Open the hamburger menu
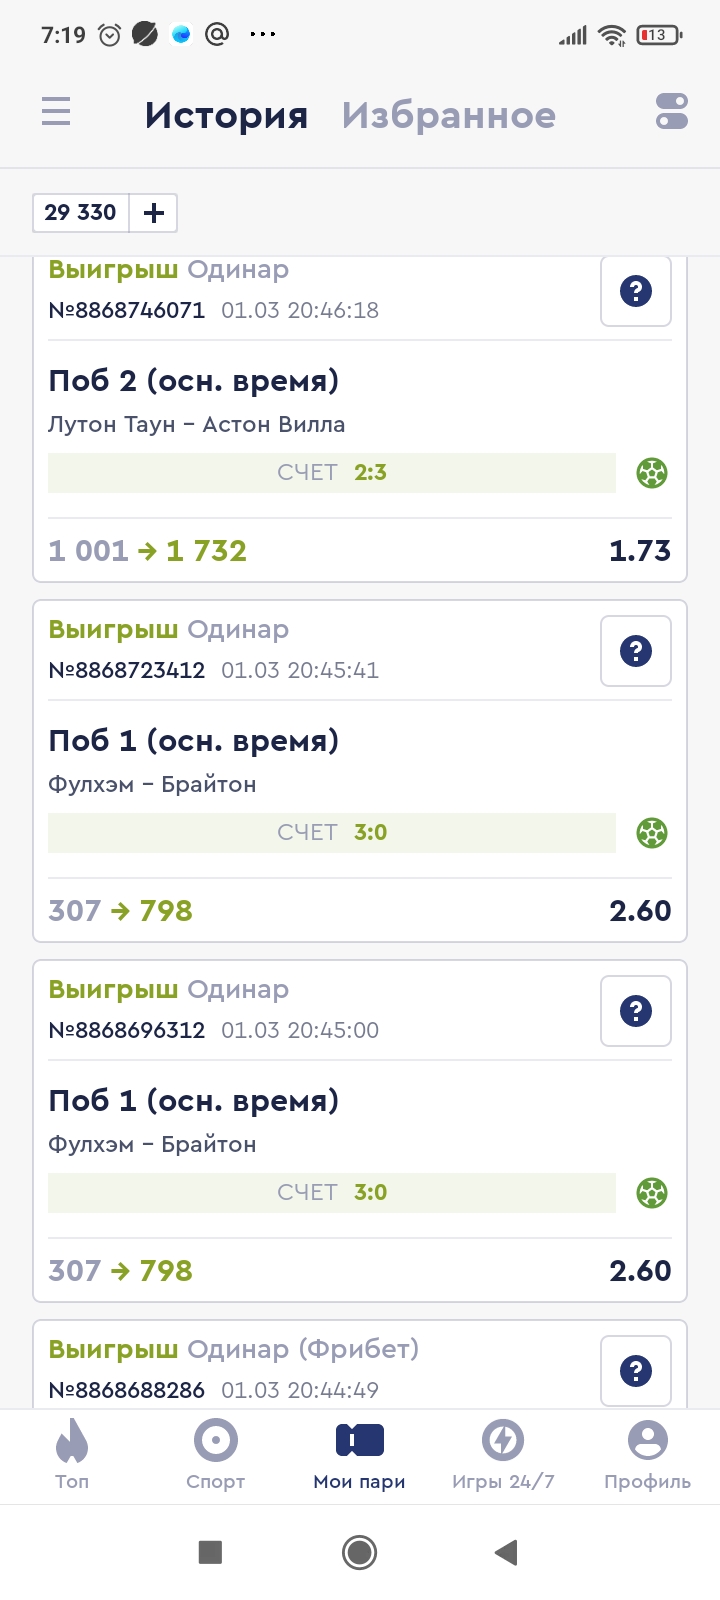This screenshot has height=1600, width=720. click(x=56, y=111)
